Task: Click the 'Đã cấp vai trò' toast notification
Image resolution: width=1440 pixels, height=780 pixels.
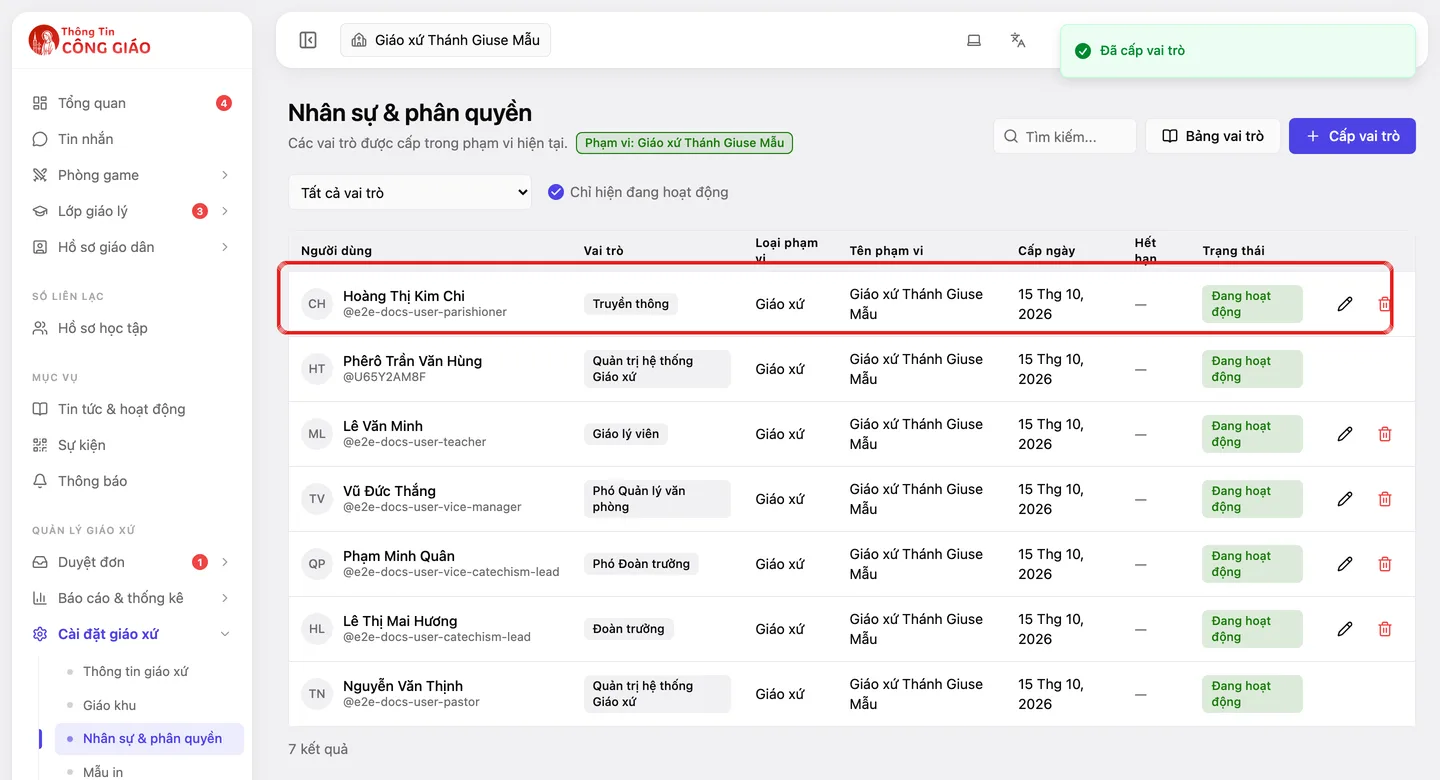Action: click(1238, 51)
